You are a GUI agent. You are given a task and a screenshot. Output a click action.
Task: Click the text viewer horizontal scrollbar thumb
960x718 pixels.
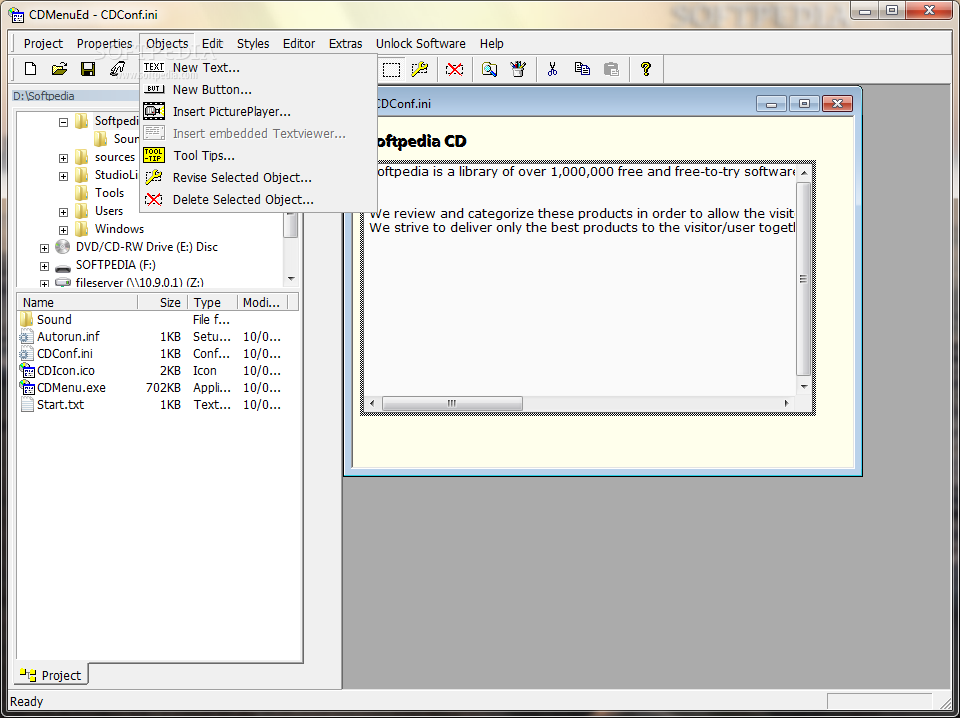pos(452,403)
